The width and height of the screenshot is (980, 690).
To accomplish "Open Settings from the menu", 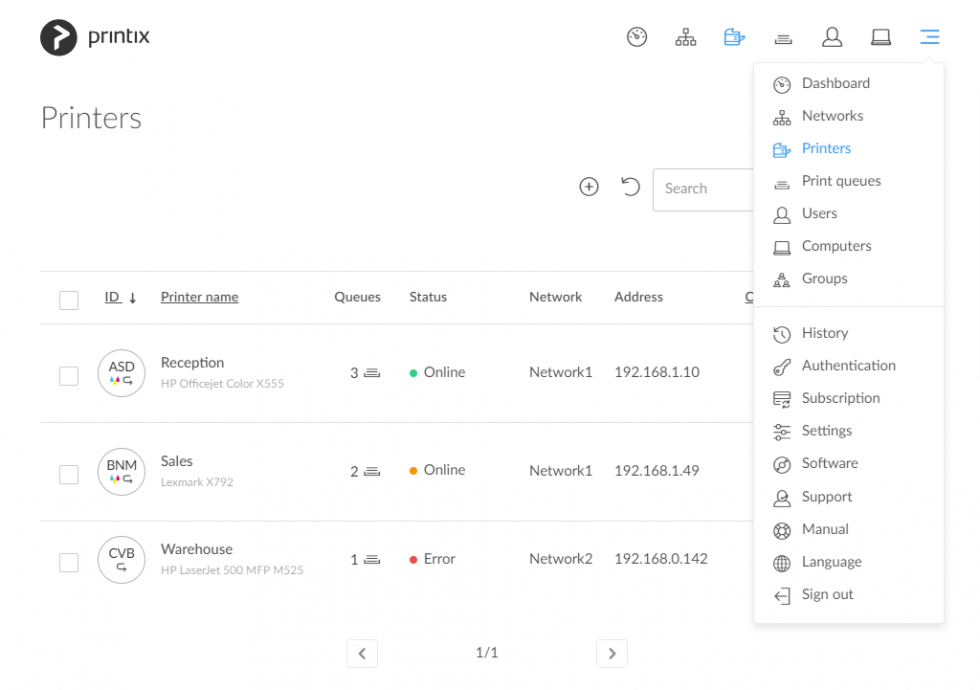I will (x=829, y=430).
